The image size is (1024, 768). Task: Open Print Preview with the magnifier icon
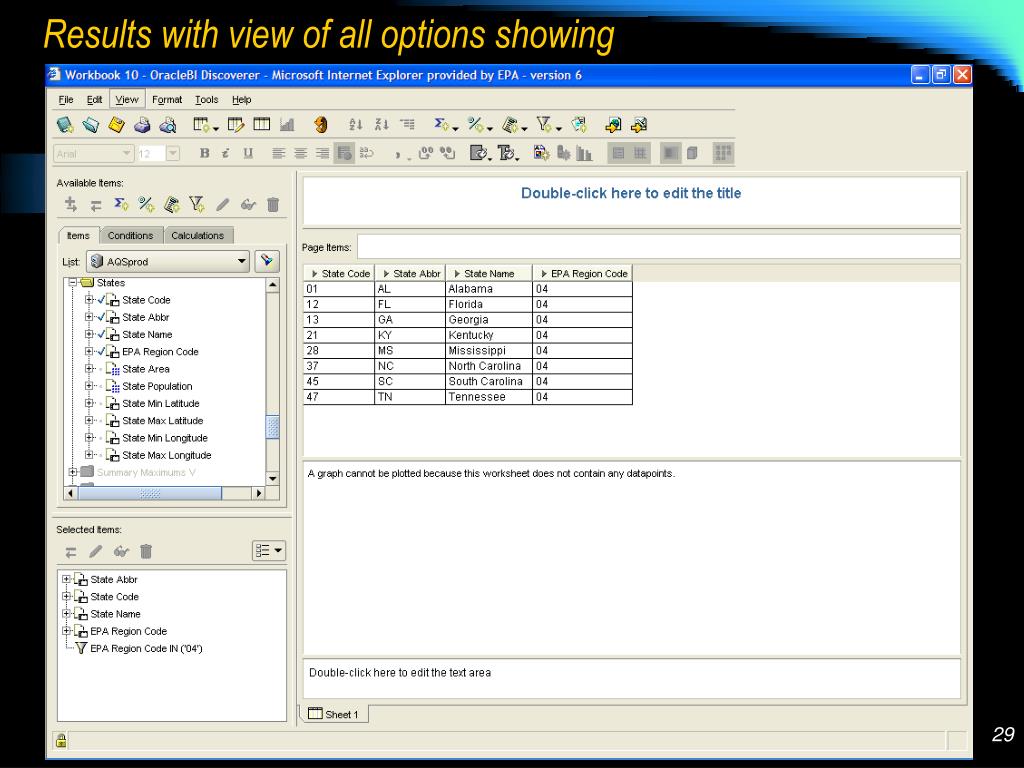coord(168,125)
